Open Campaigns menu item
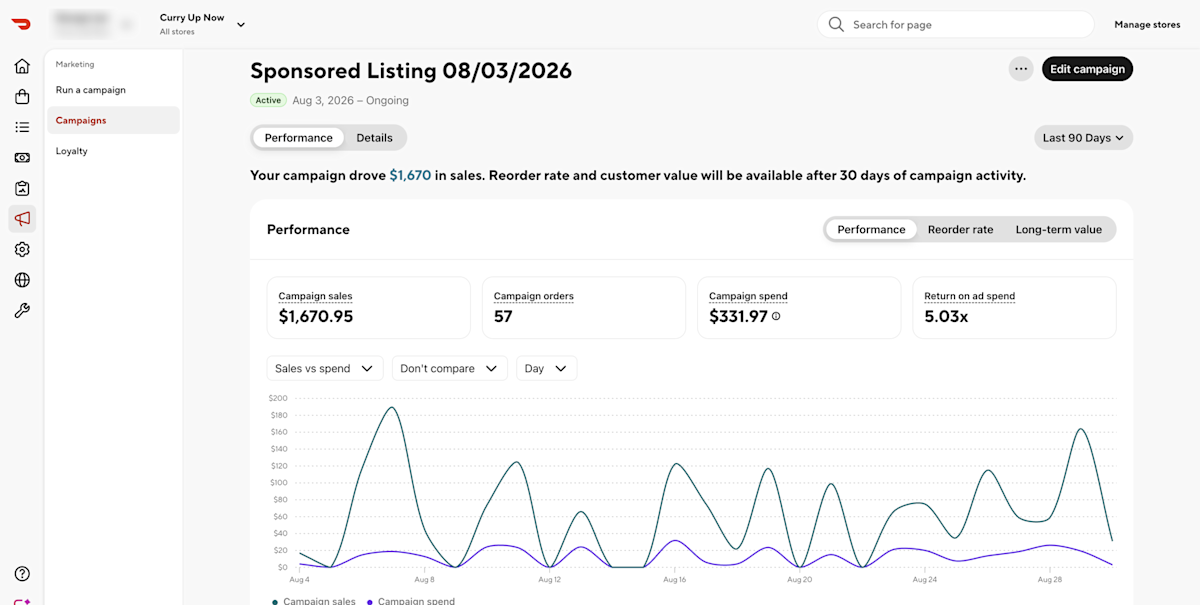Image resolution: width=1200 pixels, height=605 pixels. [113, 120]
